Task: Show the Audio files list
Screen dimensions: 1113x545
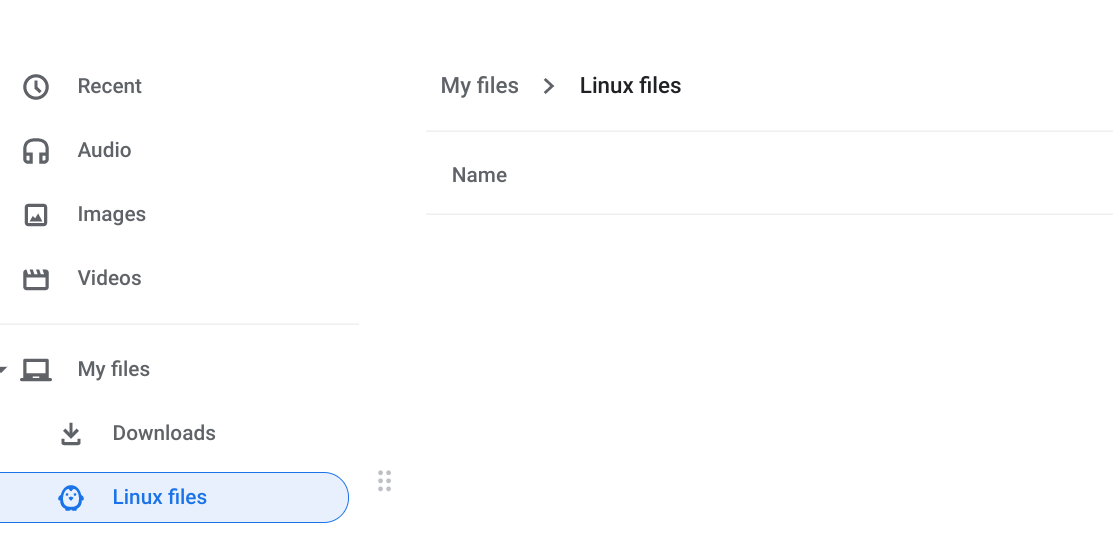Action: click(x=104, y=151)
